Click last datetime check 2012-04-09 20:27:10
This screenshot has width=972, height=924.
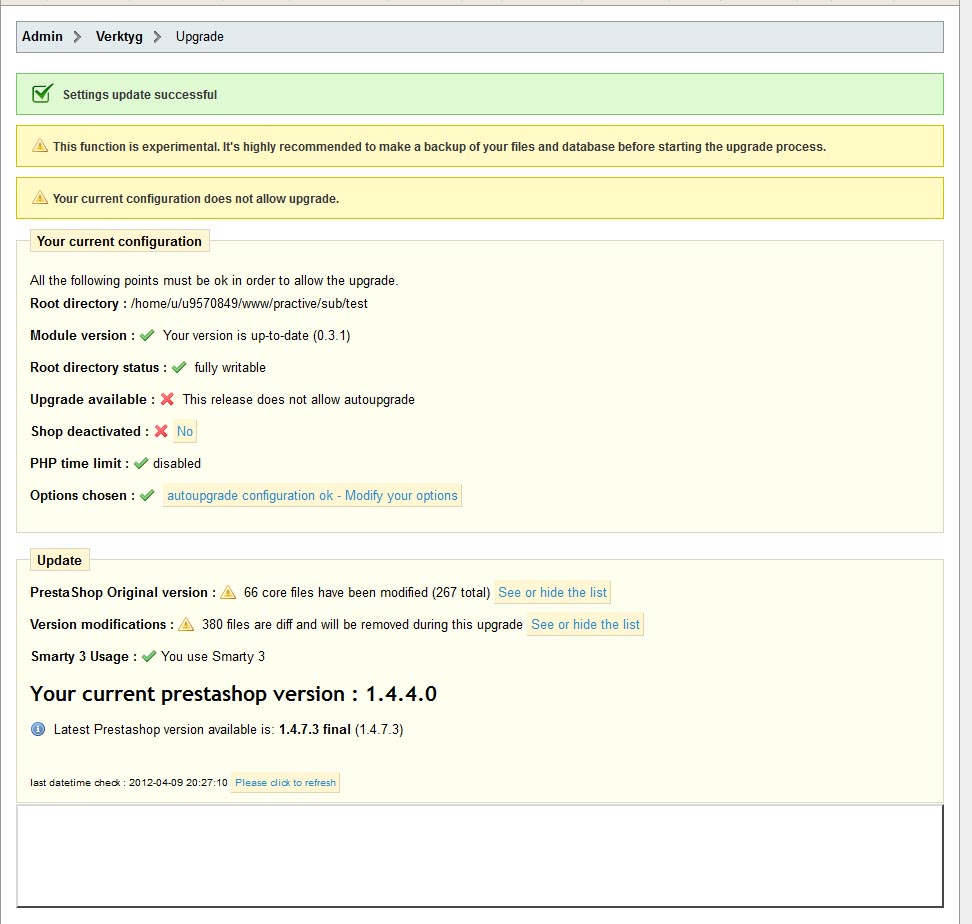(x=129, y=783)
